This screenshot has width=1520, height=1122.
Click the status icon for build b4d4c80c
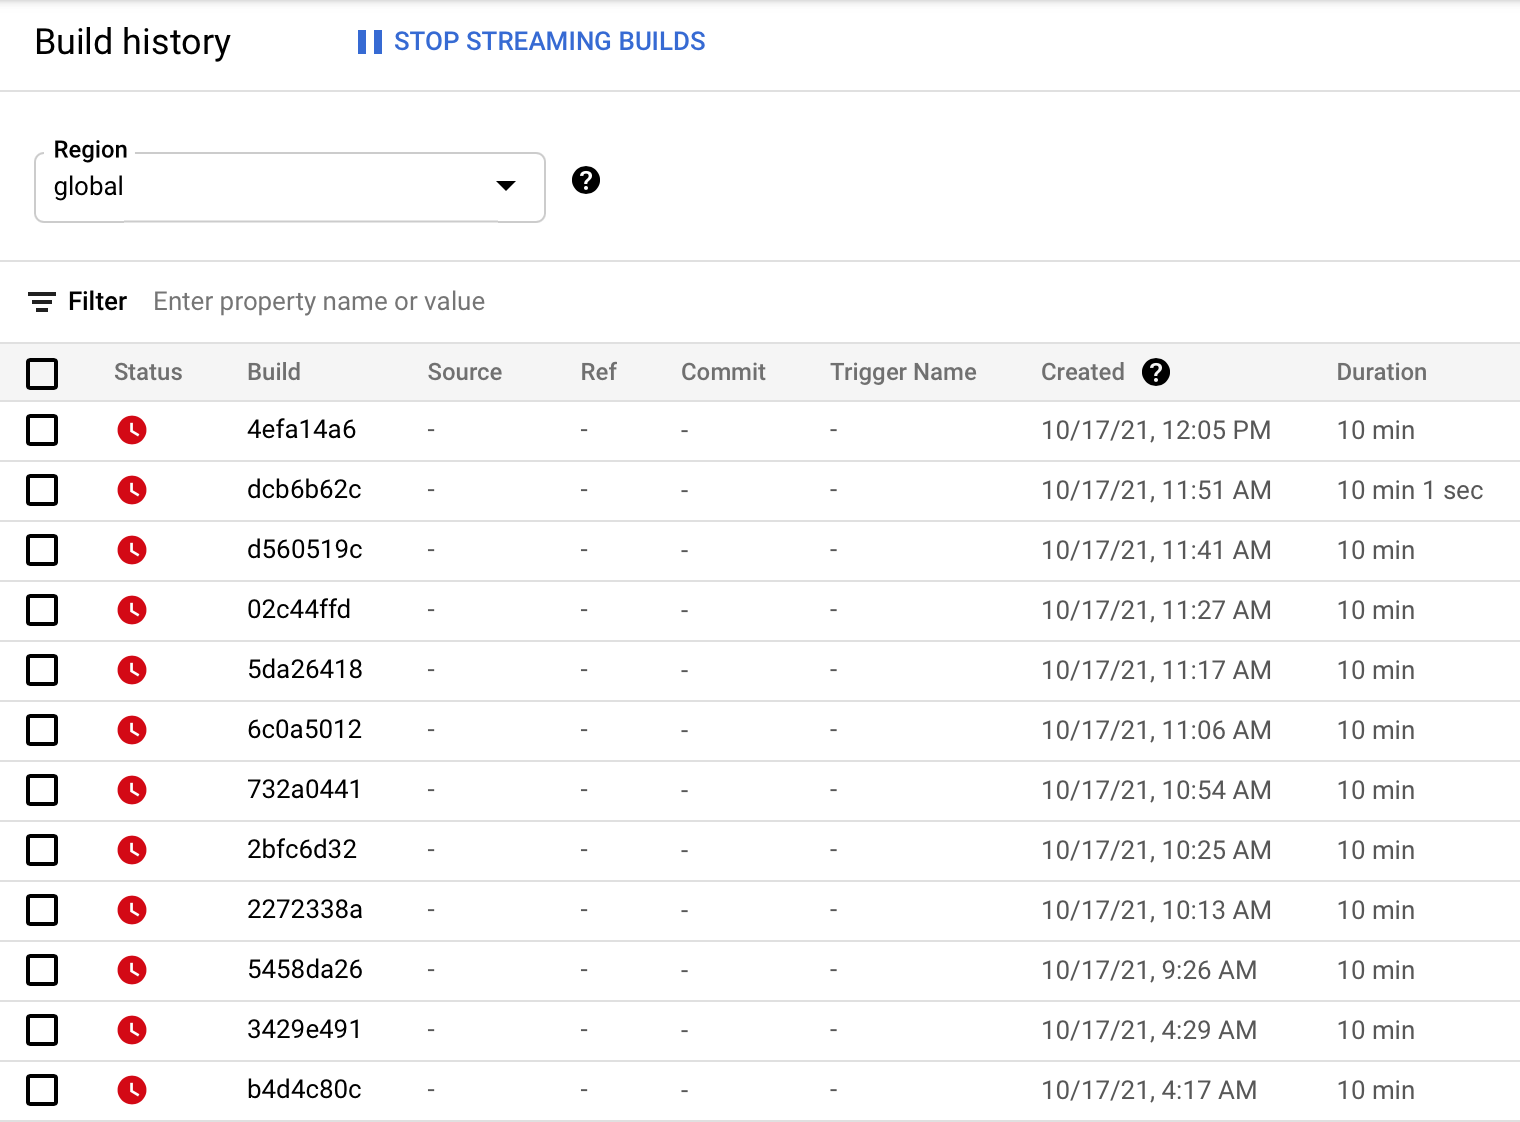coord(132,1090)
